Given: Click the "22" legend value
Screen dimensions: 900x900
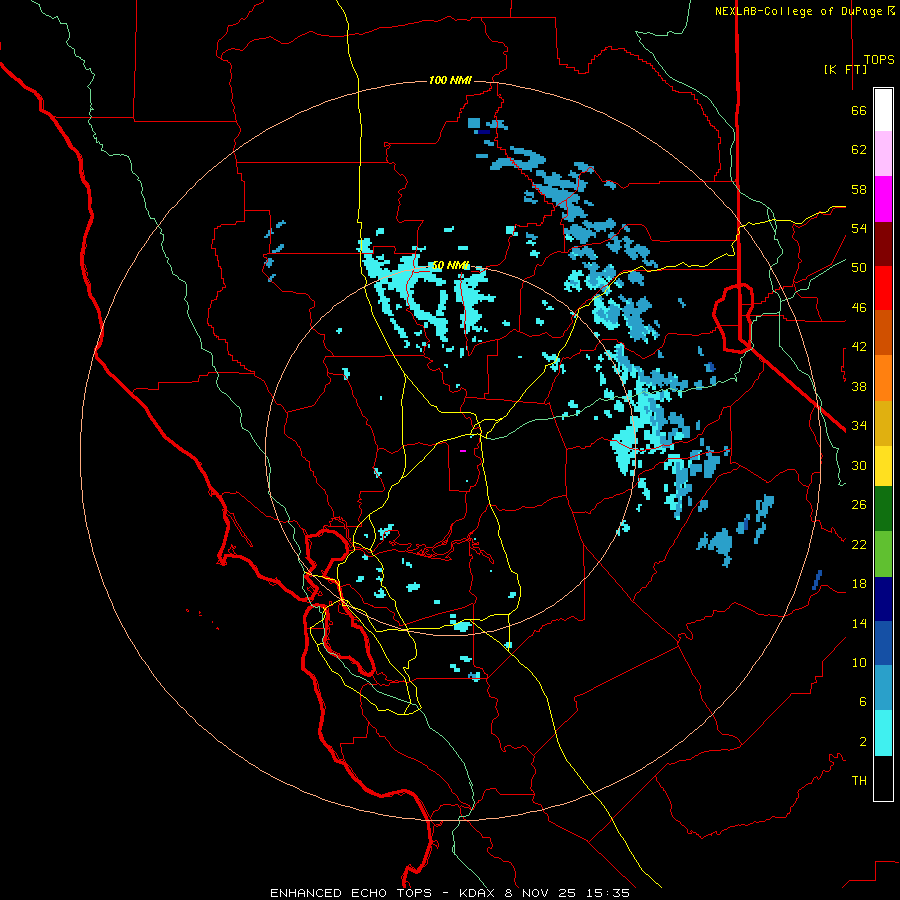Looking at the screenshot, I should (859, 545).
